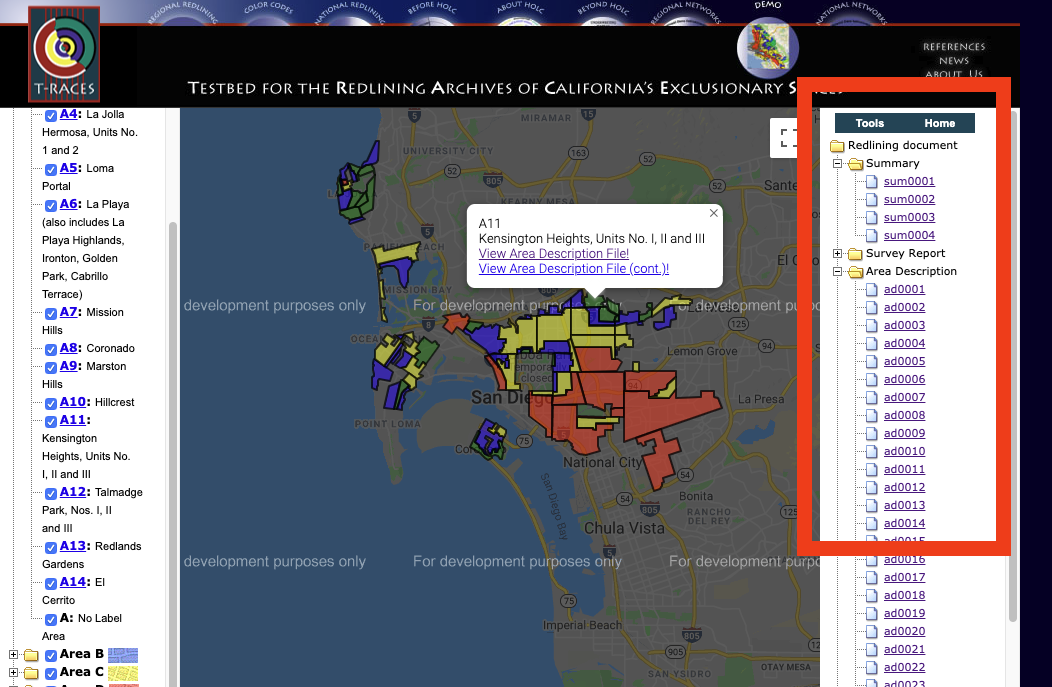Uncheck the A6 La Playa checkbox
The image size is (1052, 687).
[50, 205]
